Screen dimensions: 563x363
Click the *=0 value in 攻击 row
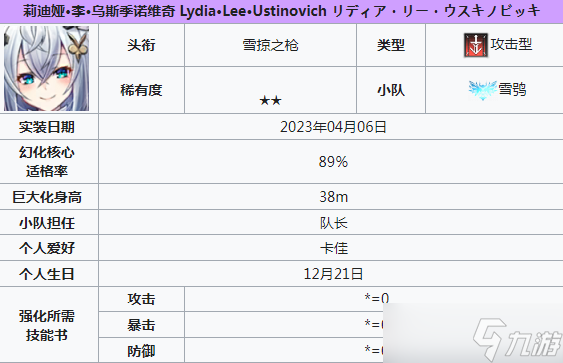[x=377, y=298]
